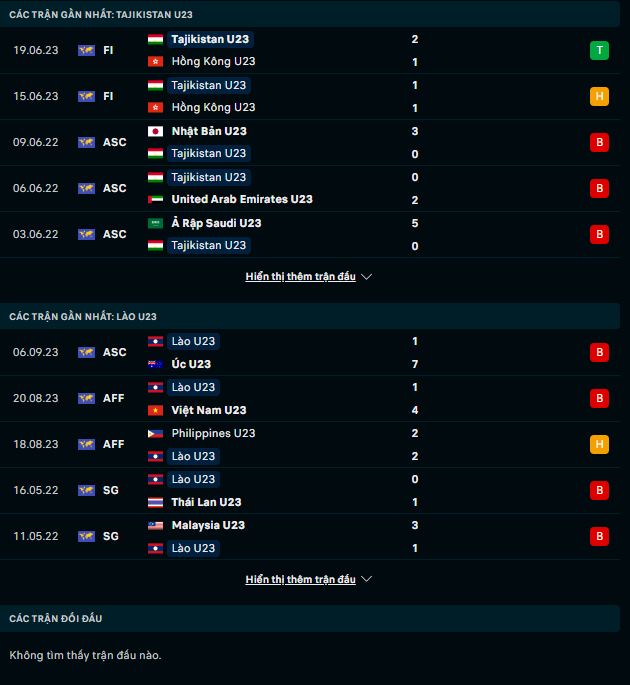Viewport: 630px width, 685px height.
Task: Expand more Lào U23 matches chevron
Action: click(x=366, y=580)
